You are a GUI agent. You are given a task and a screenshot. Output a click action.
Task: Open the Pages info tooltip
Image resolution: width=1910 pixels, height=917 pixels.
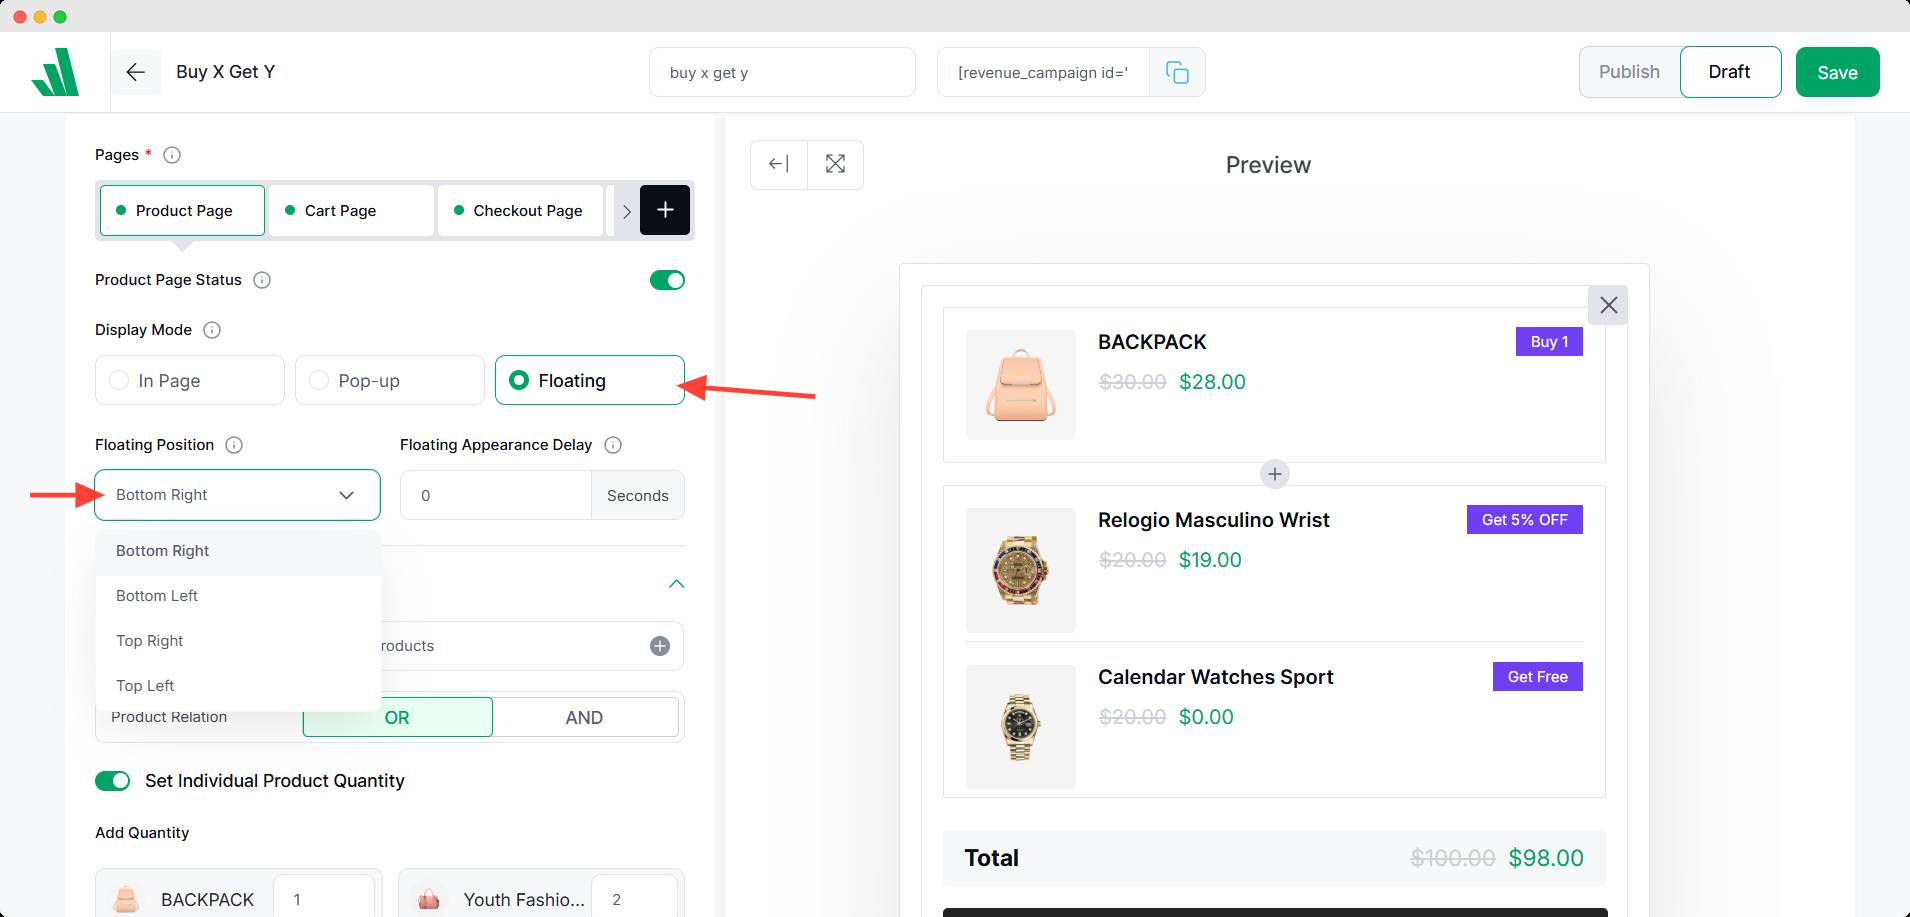click(172, 155)
